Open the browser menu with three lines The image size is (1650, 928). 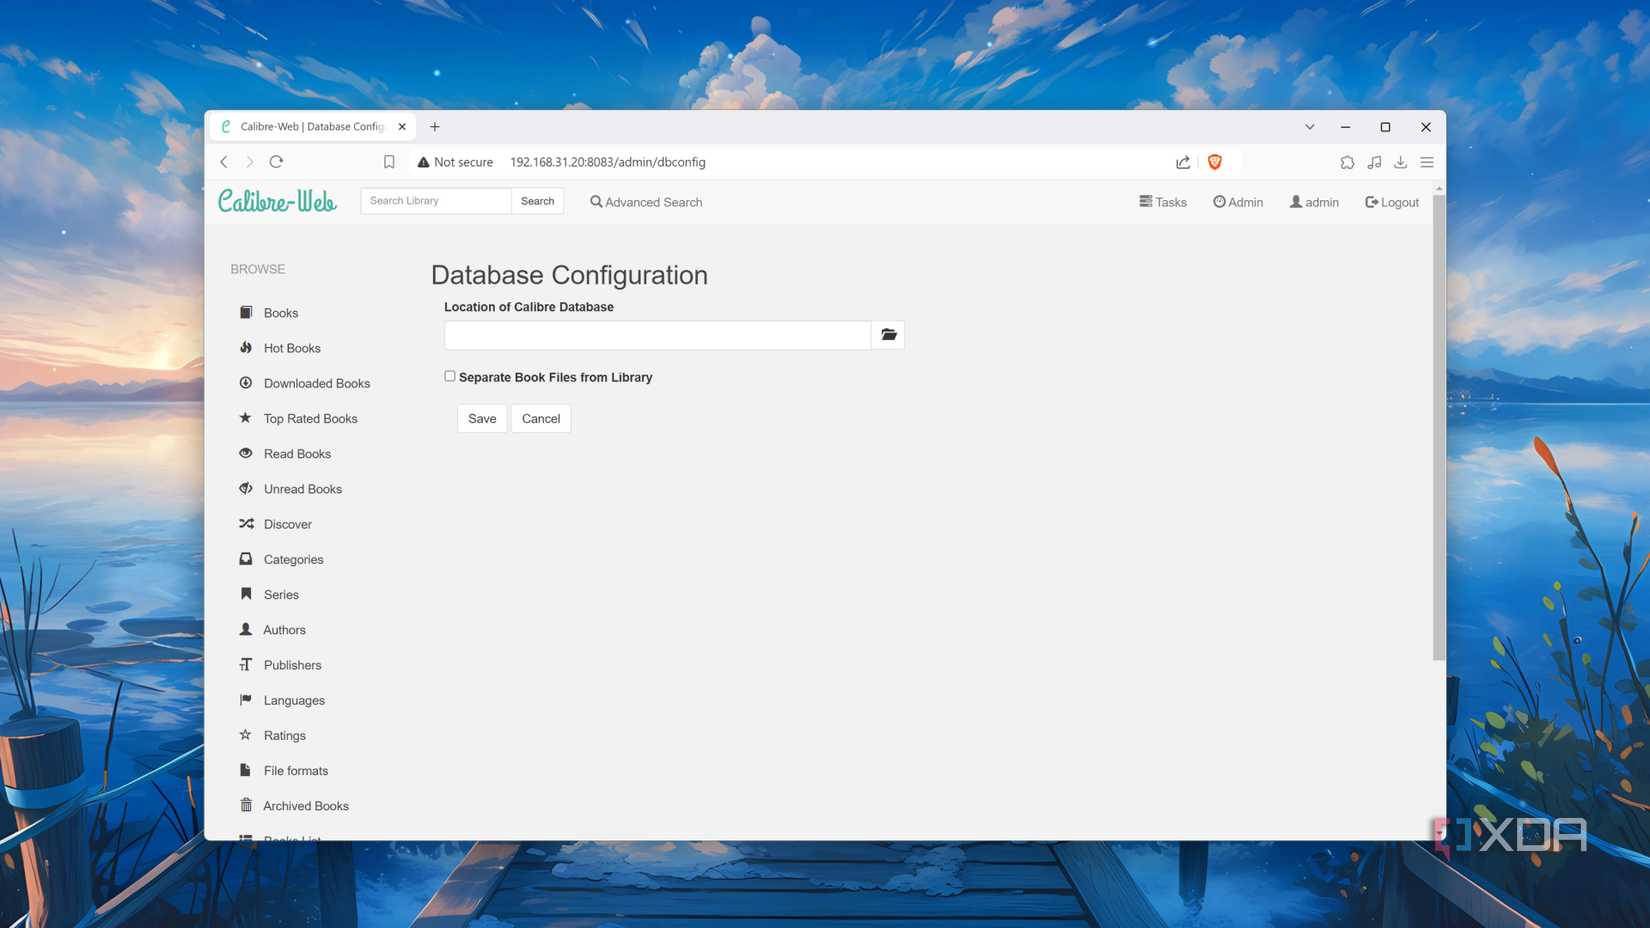click(x=1427, y=161)
